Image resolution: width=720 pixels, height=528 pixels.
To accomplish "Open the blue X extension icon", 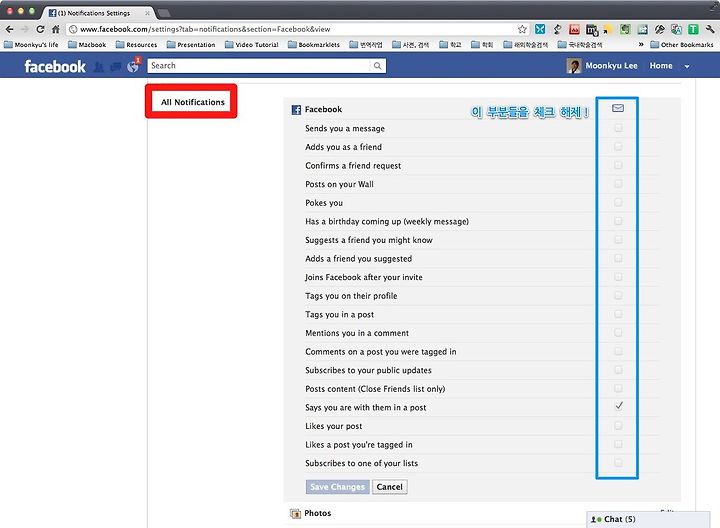I will 540,29.
